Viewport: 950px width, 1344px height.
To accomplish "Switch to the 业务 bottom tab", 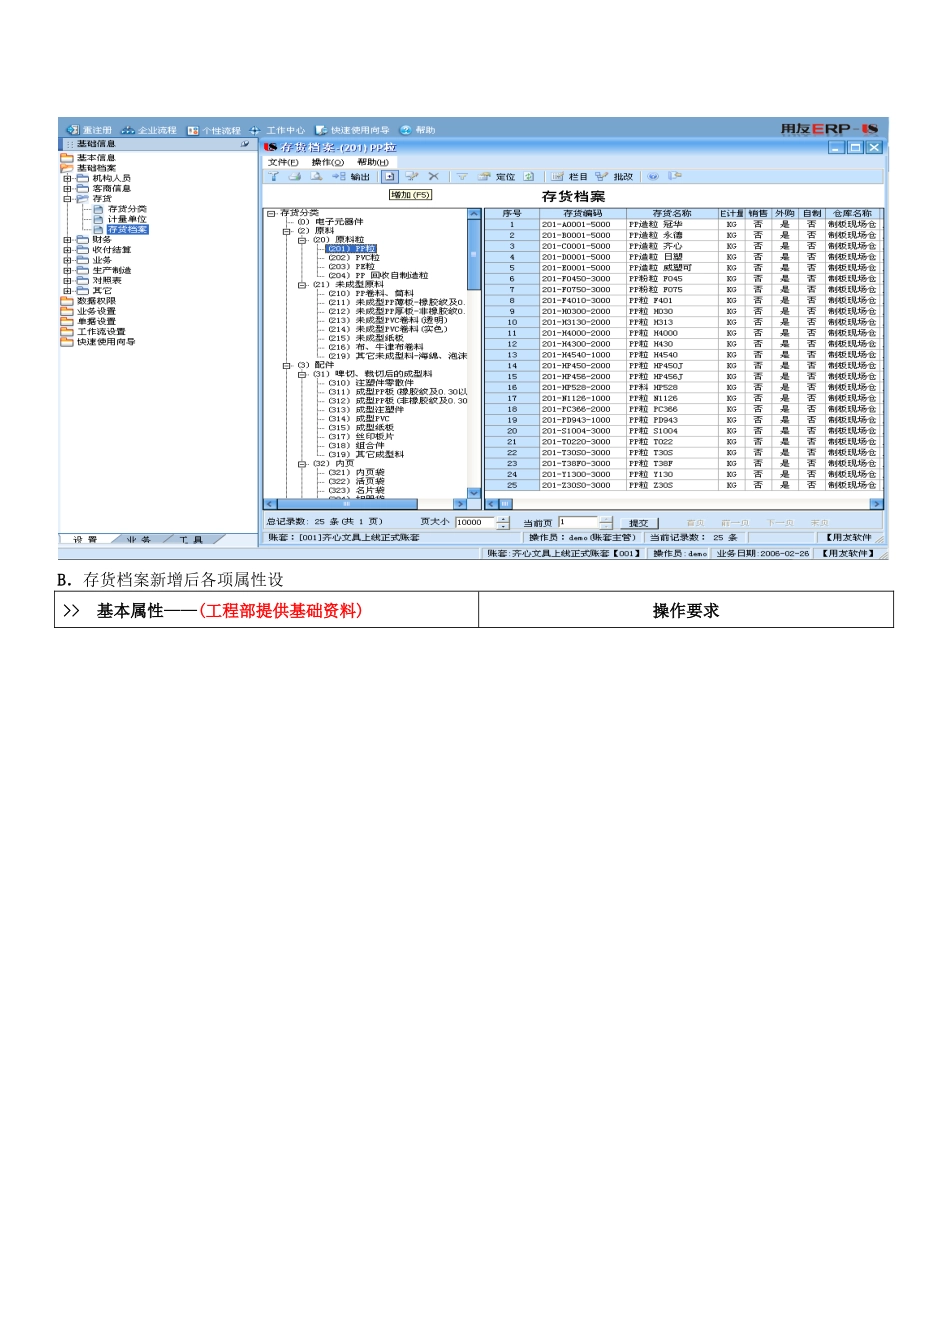I will point(138,540).
